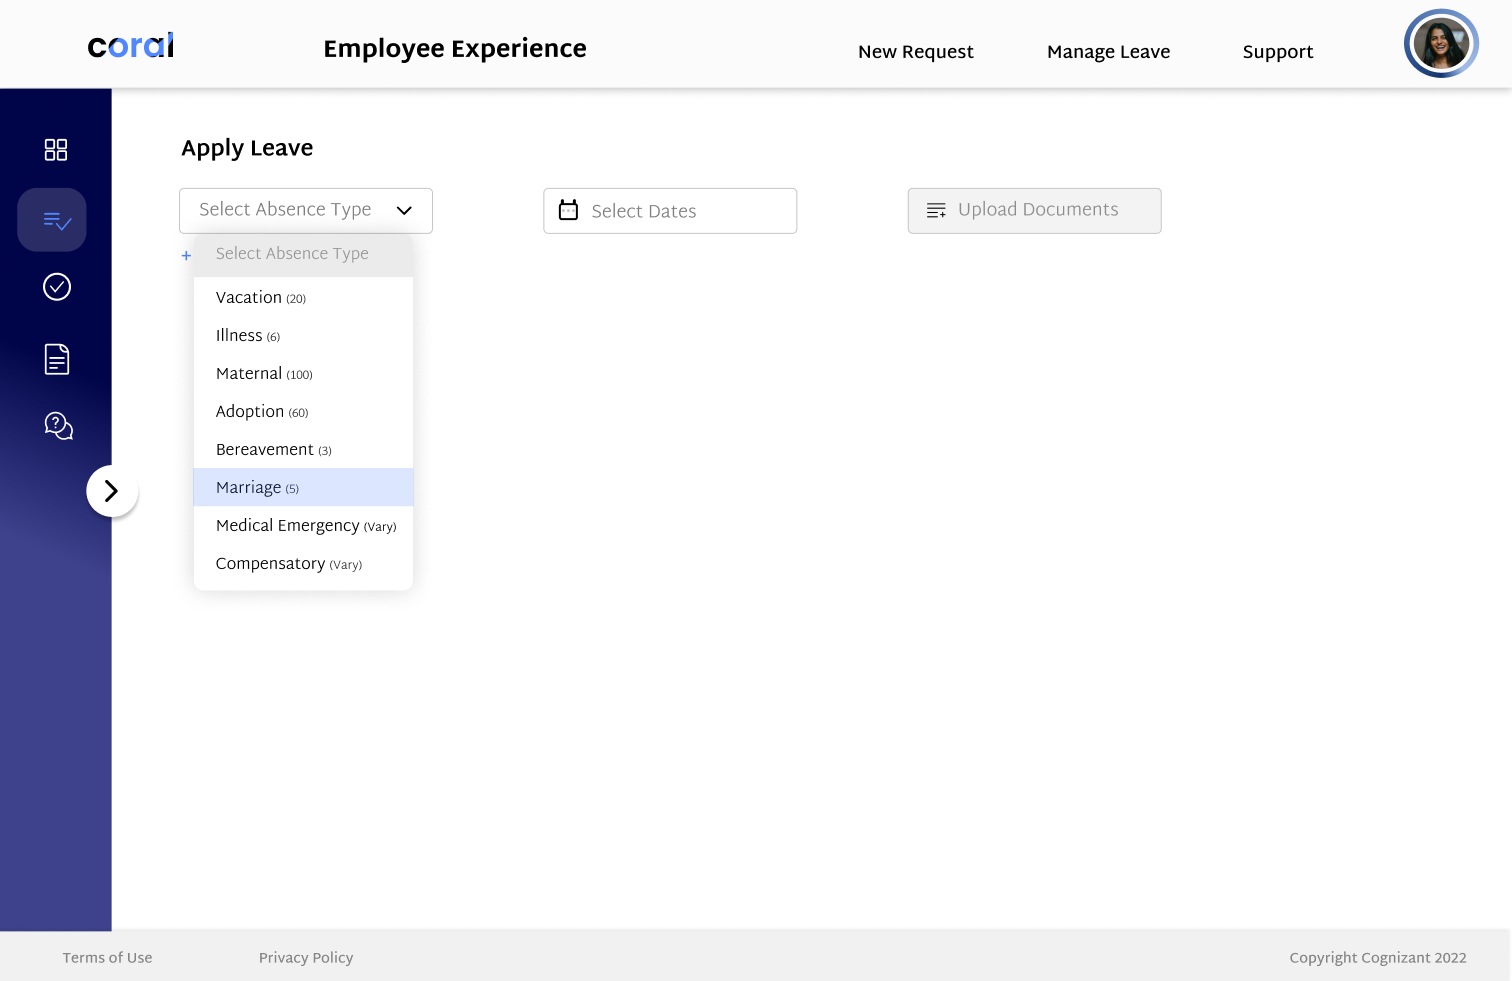Expand the sidebar with the arrow button
Viewport: 1512px width, 981px height.
[x=112, y=491]
